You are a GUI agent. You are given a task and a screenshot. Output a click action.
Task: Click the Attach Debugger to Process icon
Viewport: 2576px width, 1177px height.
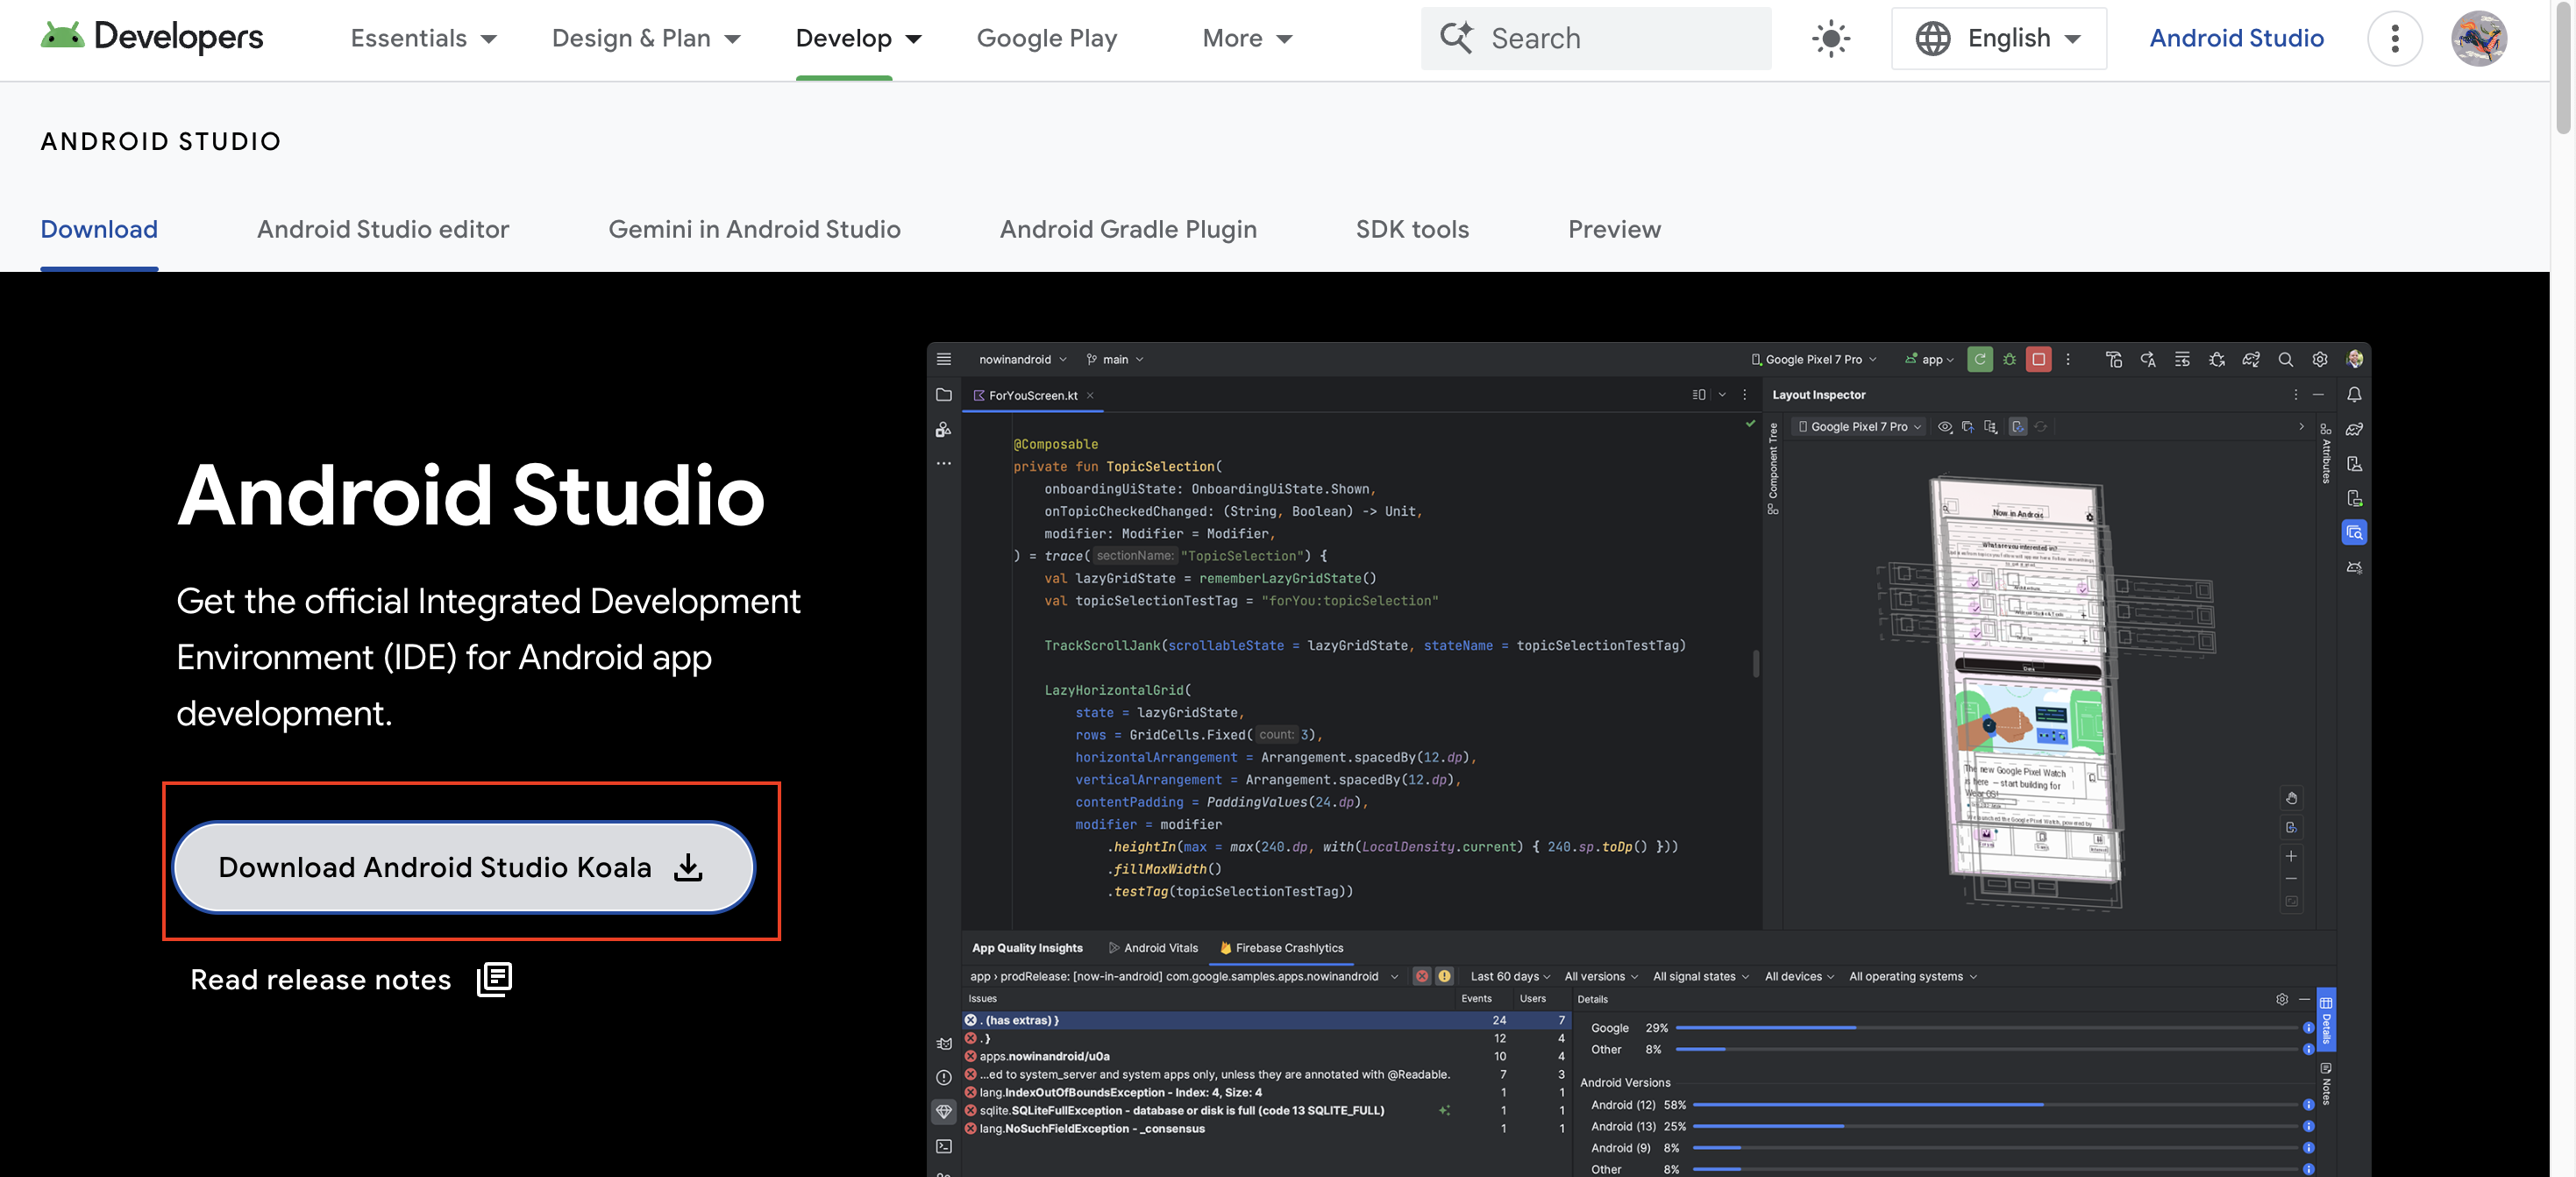pos(2216,360)
